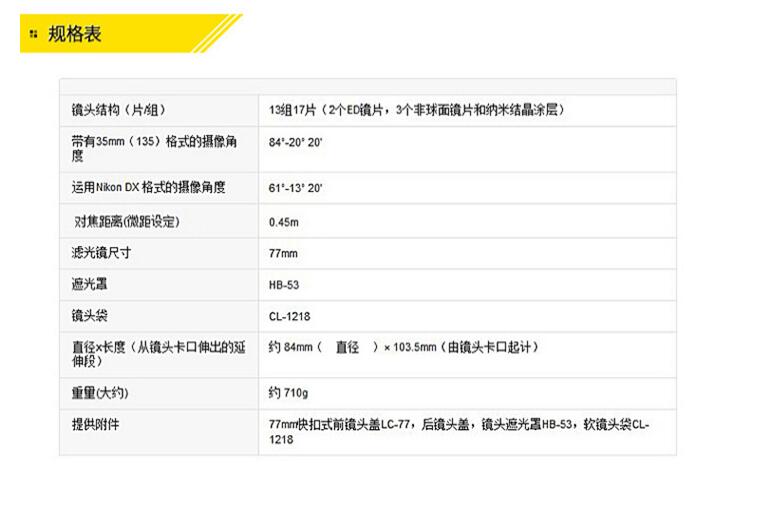
Task: Click the diagonal stripes on the yellow banner
Action: [214, 33]
